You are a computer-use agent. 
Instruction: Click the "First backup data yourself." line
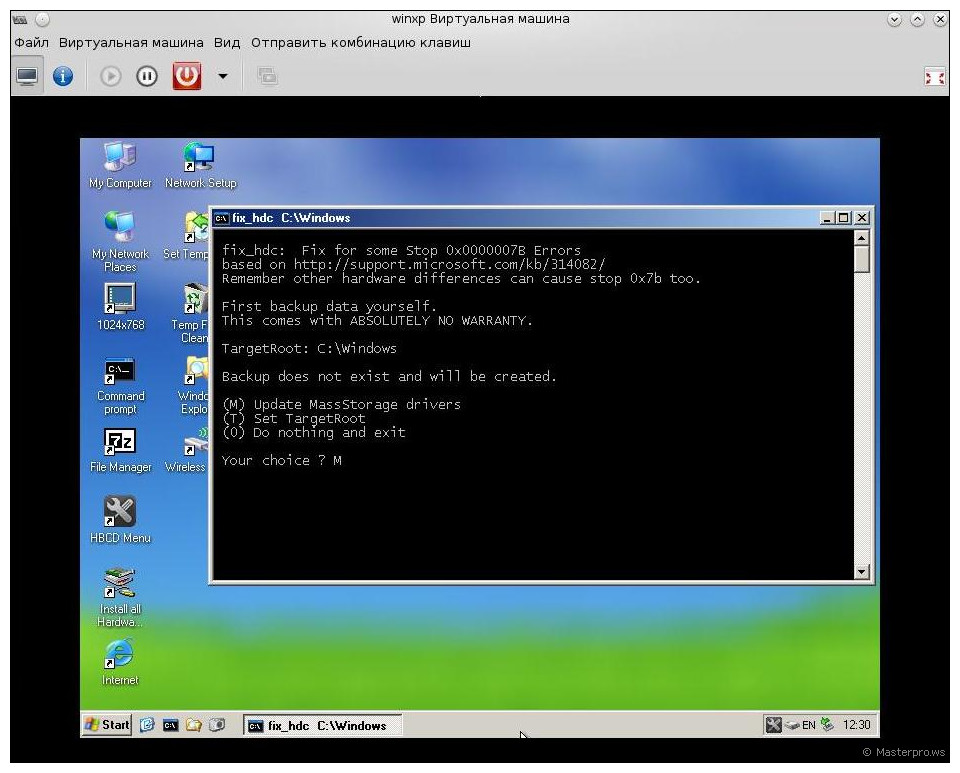pyautogui.click(x=329, y=307)
